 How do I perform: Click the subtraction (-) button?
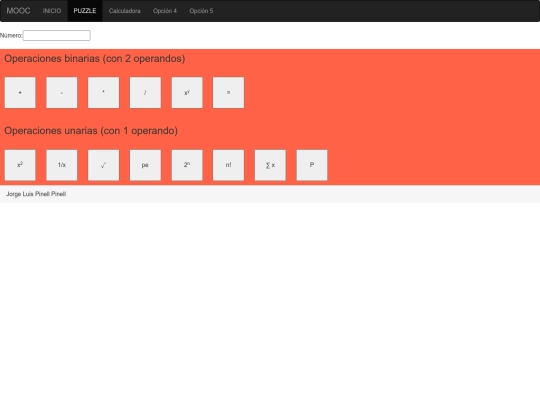pos(62,93)
